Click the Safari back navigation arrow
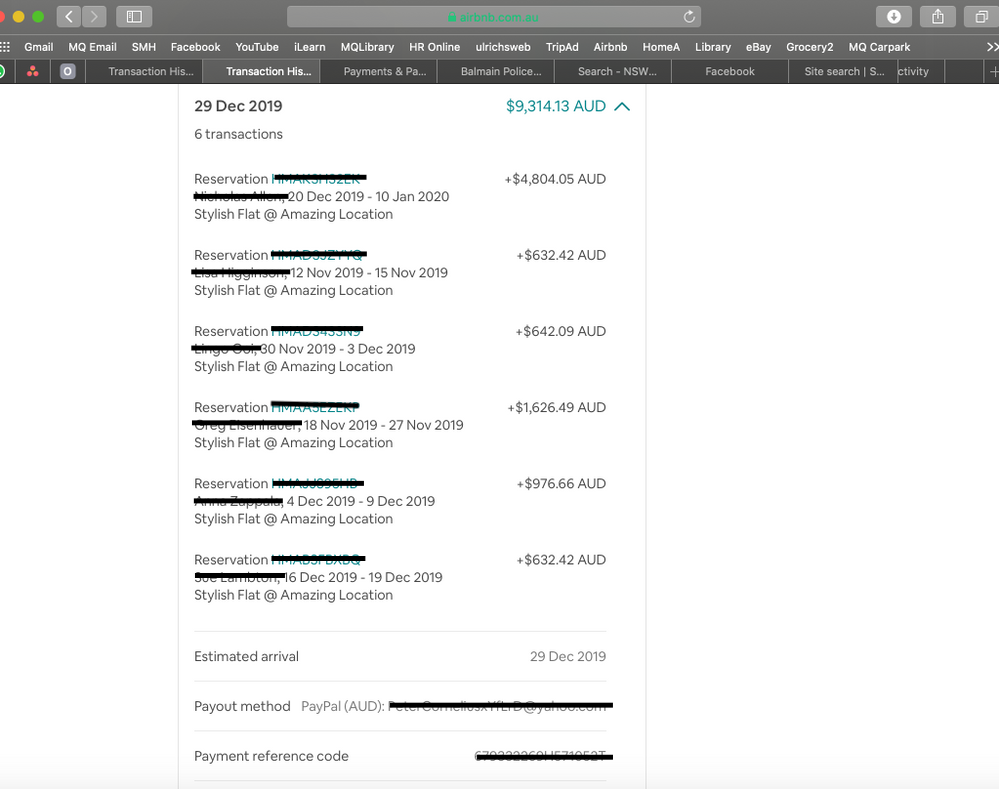The height and width of the screenshot is (789, 999). (68, 16)
